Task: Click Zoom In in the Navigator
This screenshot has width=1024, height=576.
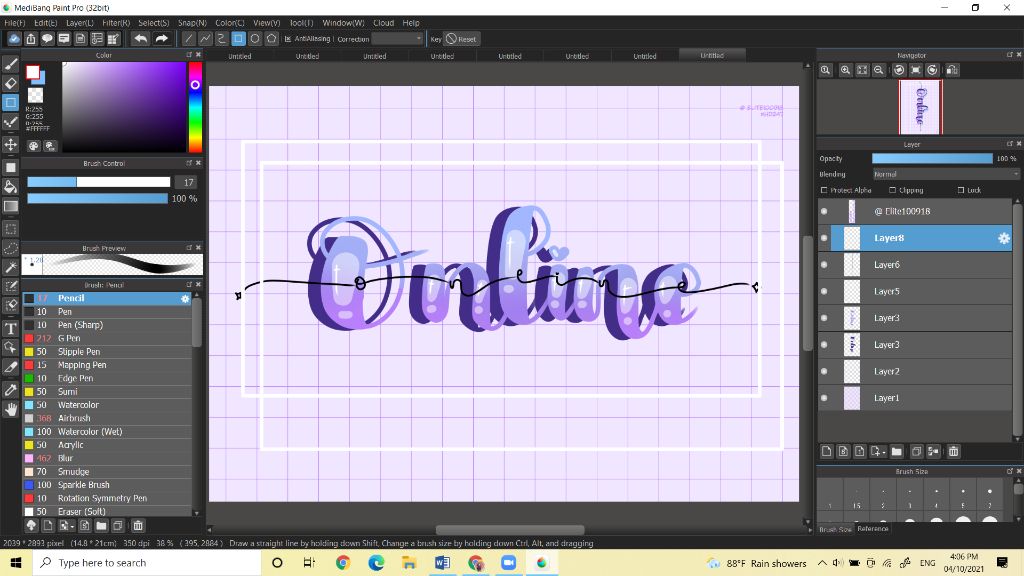Action: click(x=845, y=70)
